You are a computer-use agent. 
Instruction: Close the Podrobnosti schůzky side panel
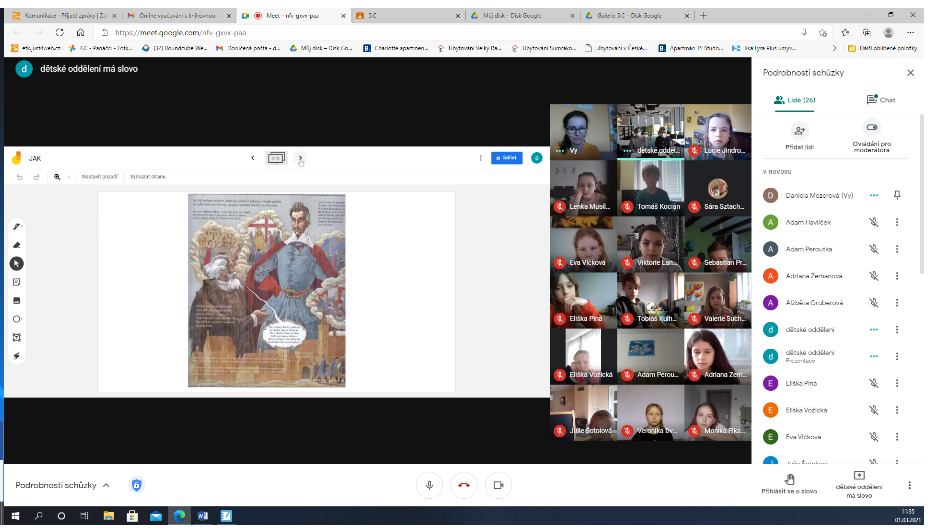(910, 73)
